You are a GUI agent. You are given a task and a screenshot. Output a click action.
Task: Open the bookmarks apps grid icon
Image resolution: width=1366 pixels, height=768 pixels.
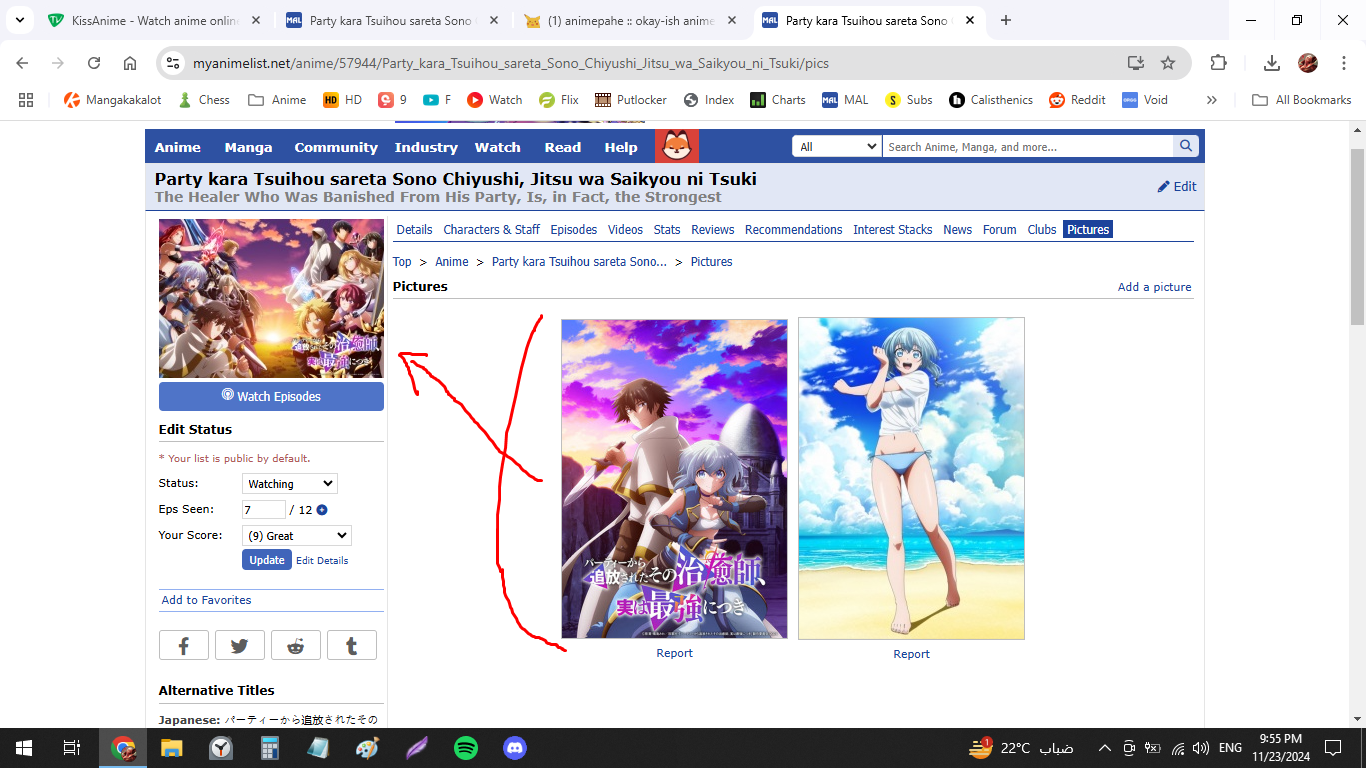click(26, 100)
